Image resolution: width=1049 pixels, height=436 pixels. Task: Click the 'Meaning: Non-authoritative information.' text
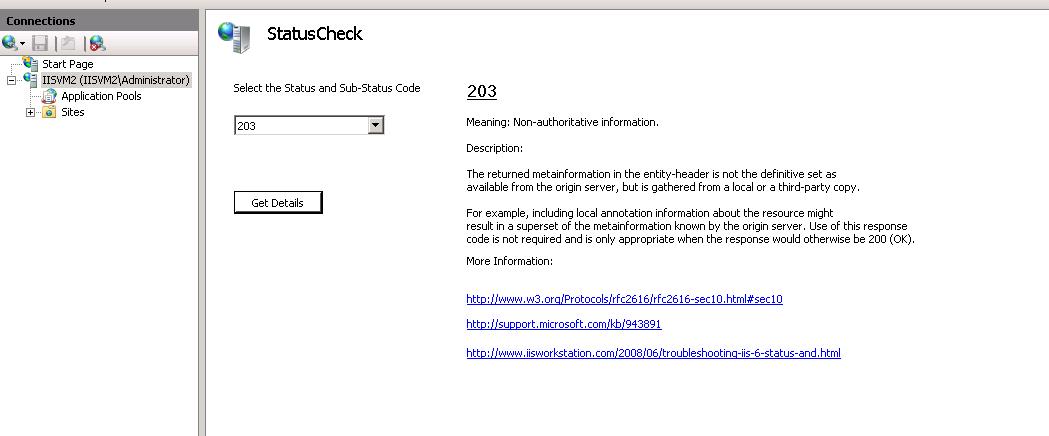point(563,122)
